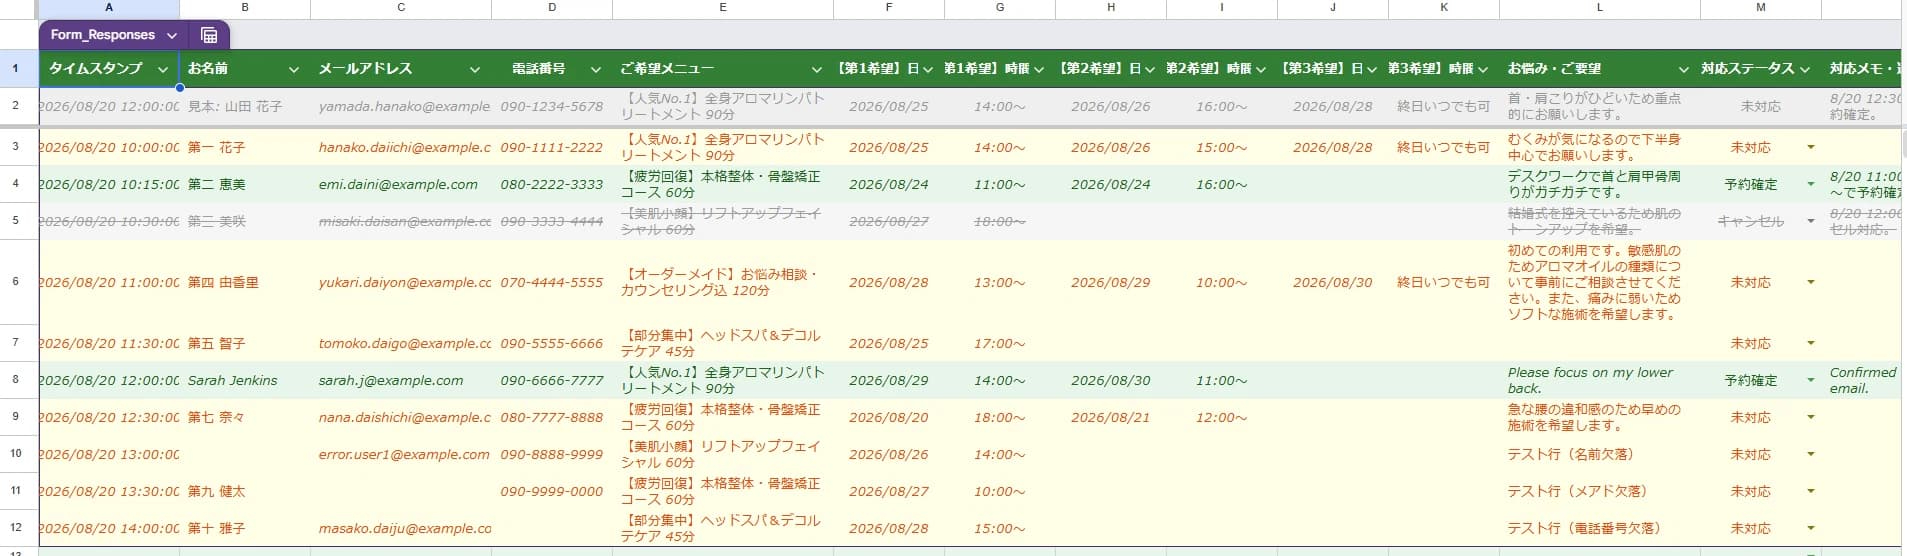Select phone cell 090-1111-2222

tap(552, 147)
